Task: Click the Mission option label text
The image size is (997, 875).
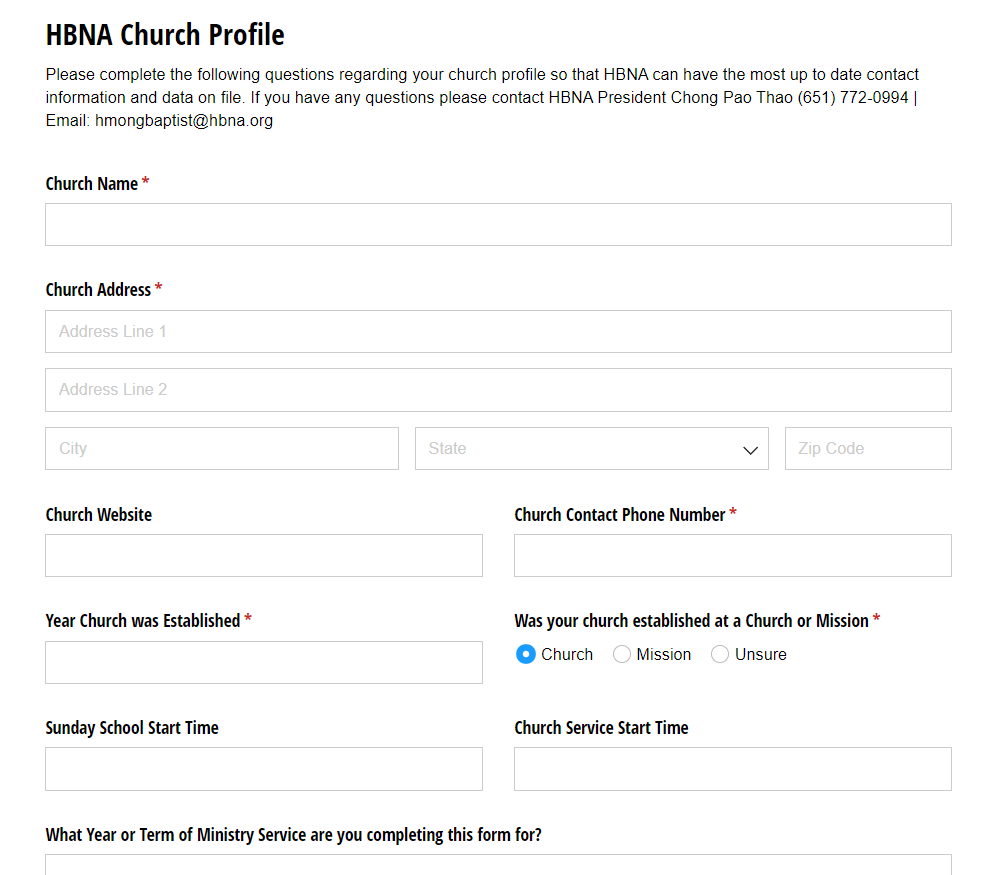Action: [x=663, y=654]
